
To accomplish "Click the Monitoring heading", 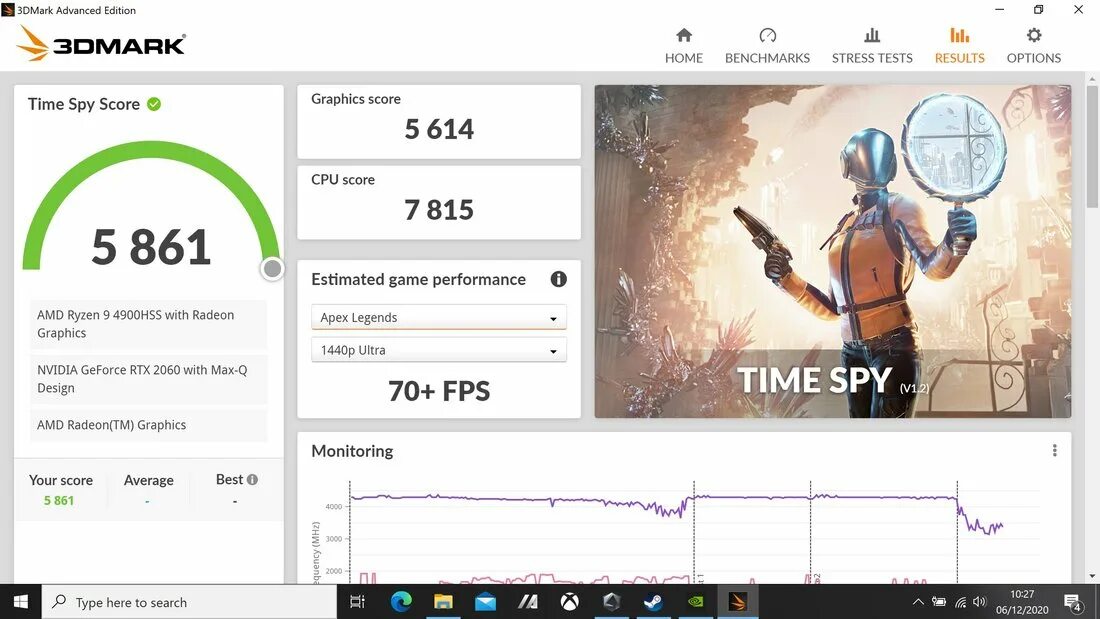I will coord(352,451).
